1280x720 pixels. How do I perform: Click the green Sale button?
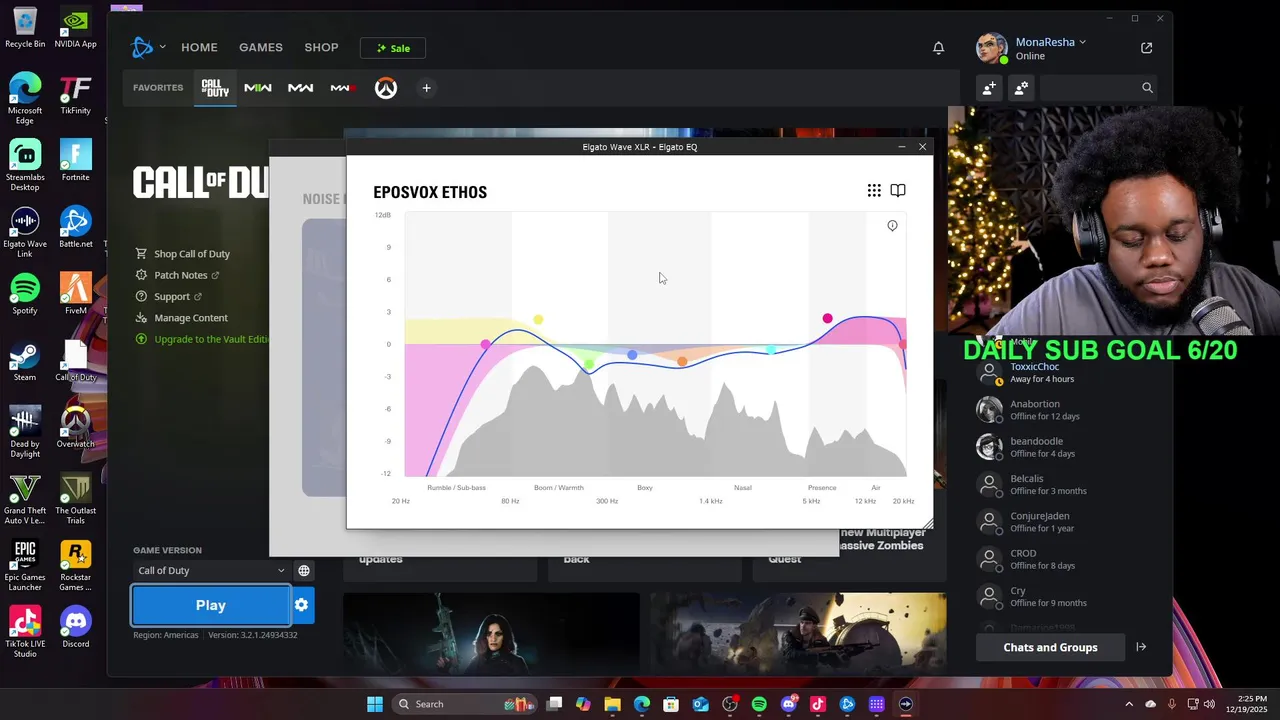click(393, 48)
